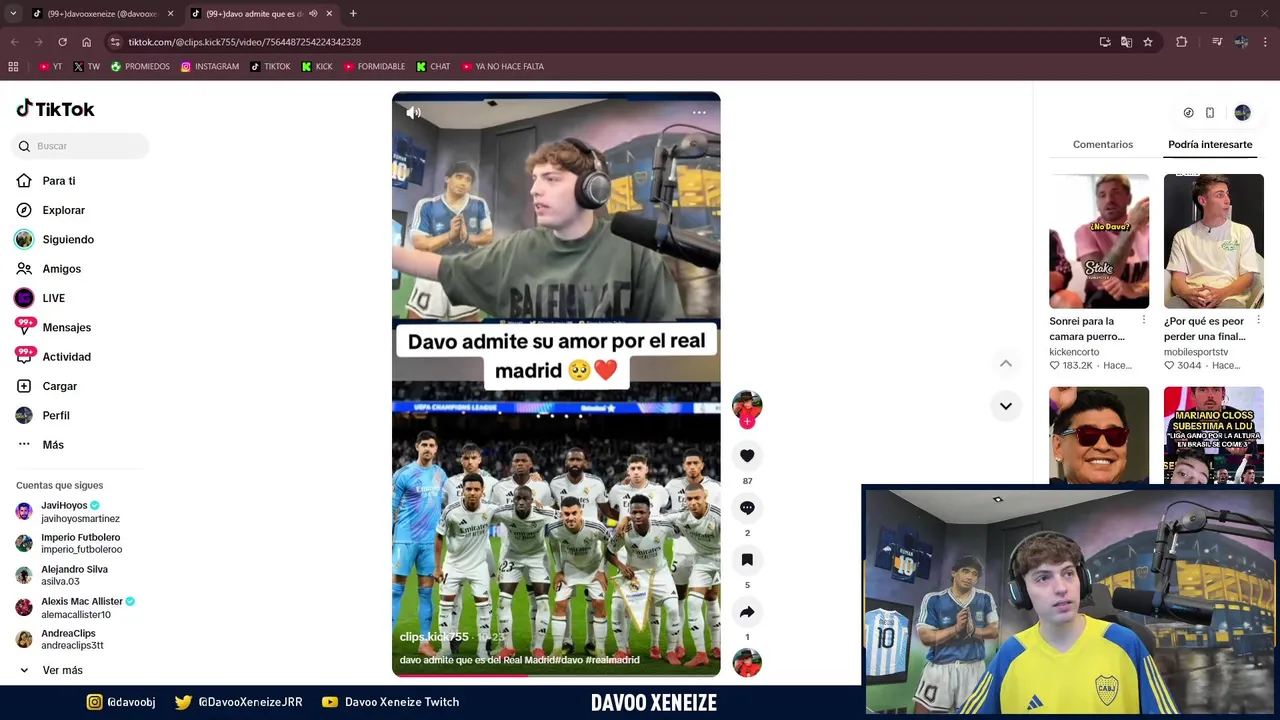Viewport: 1280px width, 720px height.
Task: Open a new browser tab
Action: pyautogui.click(x=353, y=14)
